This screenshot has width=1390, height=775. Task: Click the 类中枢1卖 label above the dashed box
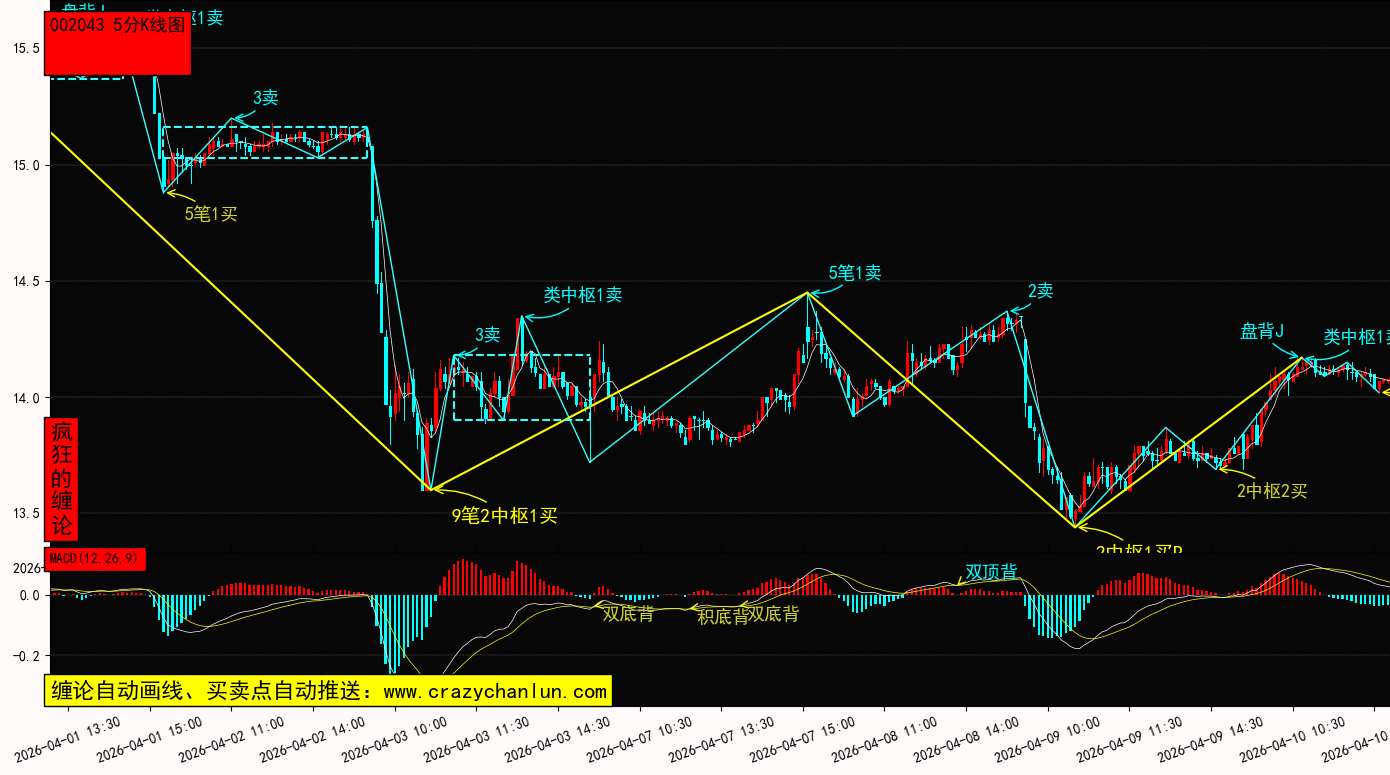(x=583, y=295)
